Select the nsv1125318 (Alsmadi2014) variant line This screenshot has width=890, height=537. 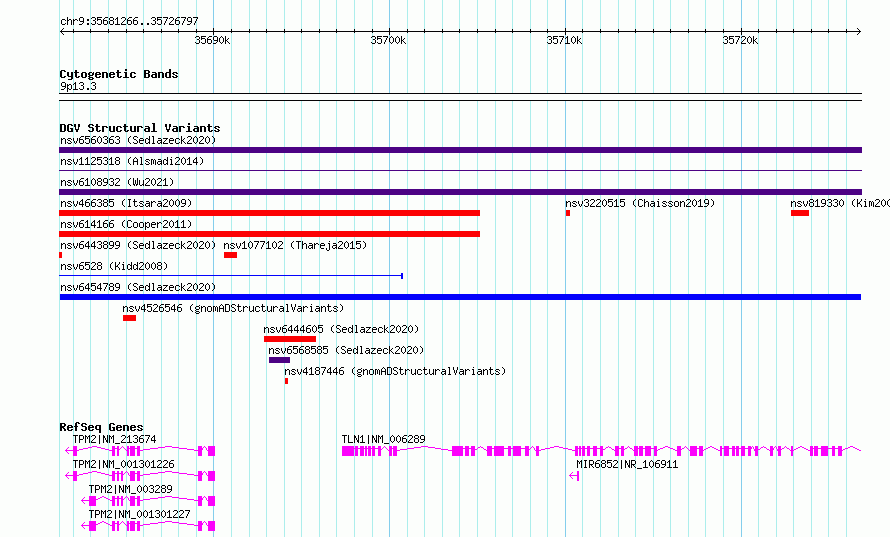(x=460, y=170)
